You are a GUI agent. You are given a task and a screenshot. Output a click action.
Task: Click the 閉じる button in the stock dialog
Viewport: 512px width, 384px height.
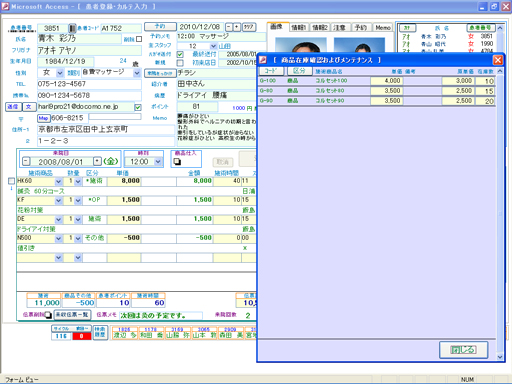coord(463,350)
